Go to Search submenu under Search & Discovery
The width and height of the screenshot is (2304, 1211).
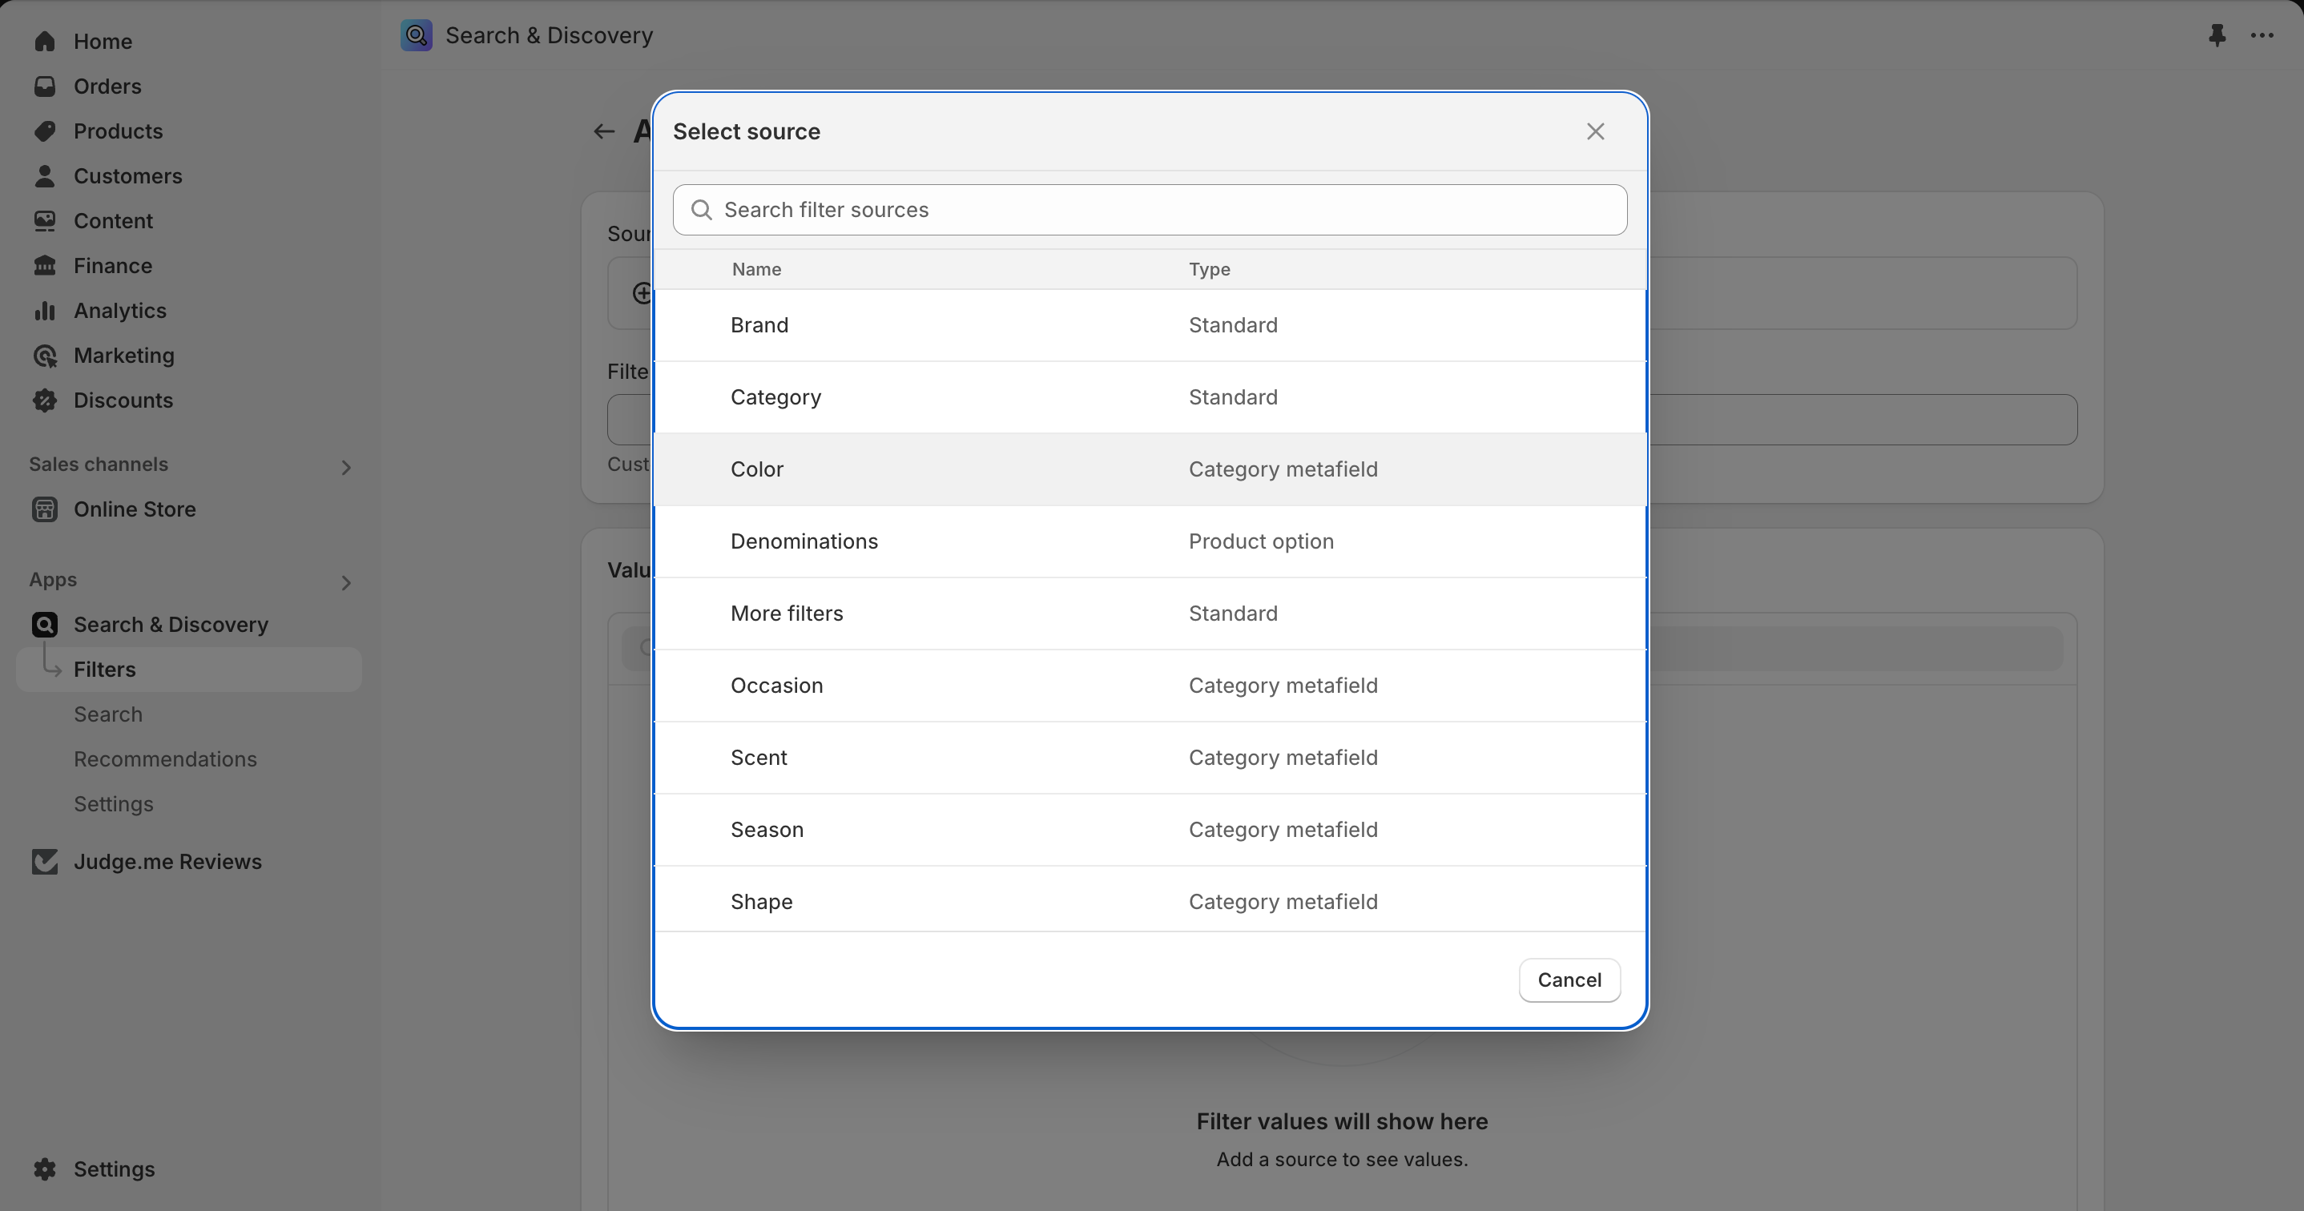(x=108, y=714)
